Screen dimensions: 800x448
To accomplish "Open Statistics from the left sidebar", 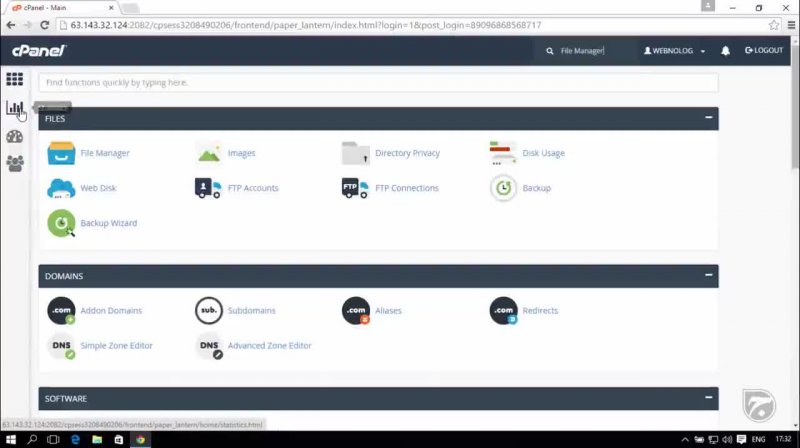I will point(15,108).
